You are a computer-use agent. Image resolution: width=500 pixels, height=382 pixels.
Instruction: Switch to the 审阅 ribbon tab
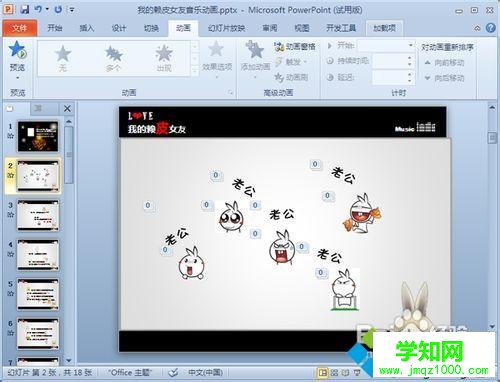click(x=270, y=28)
